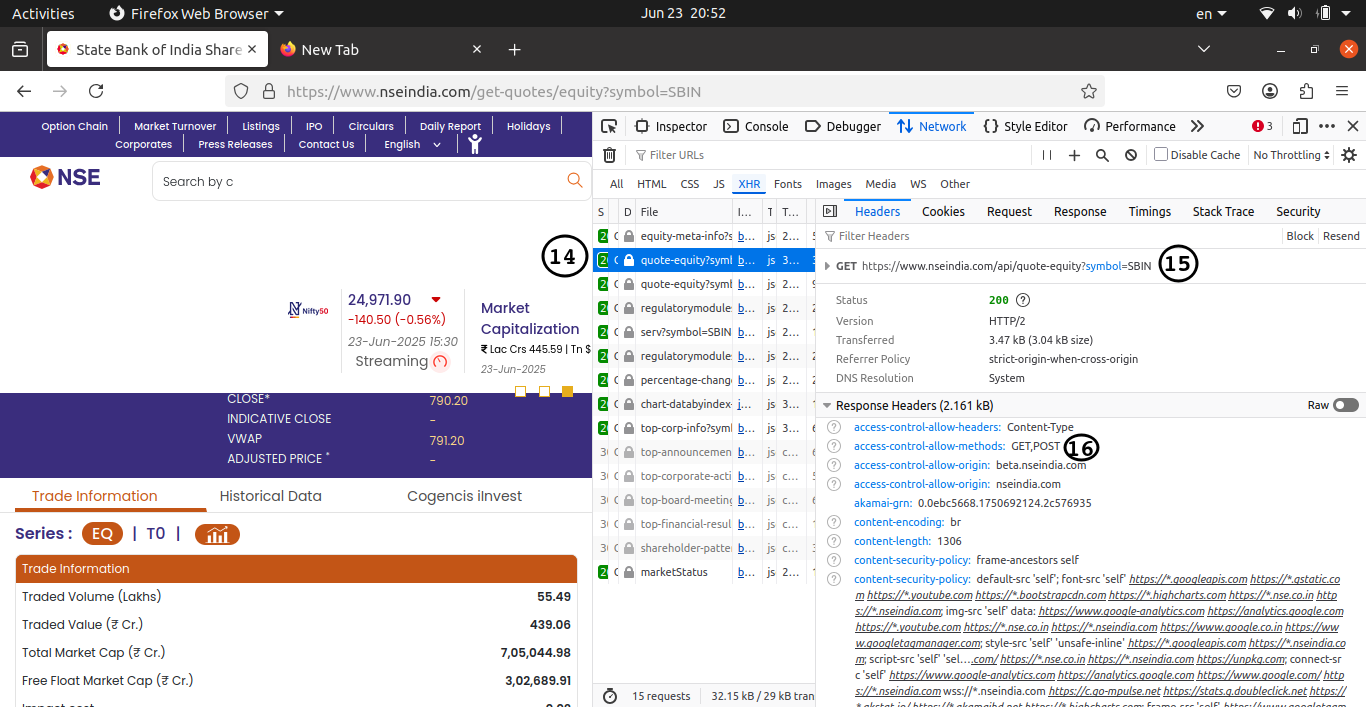Open the Response details tab
The height and width of the screenshot is (707, 1366).
click(x=1080, y=211)
